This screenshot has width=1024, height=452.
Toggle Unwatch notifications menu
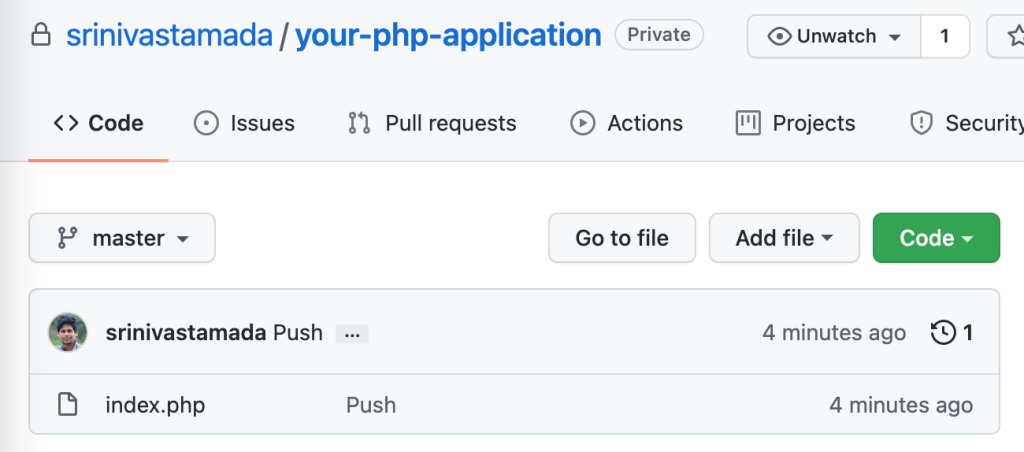834,37
